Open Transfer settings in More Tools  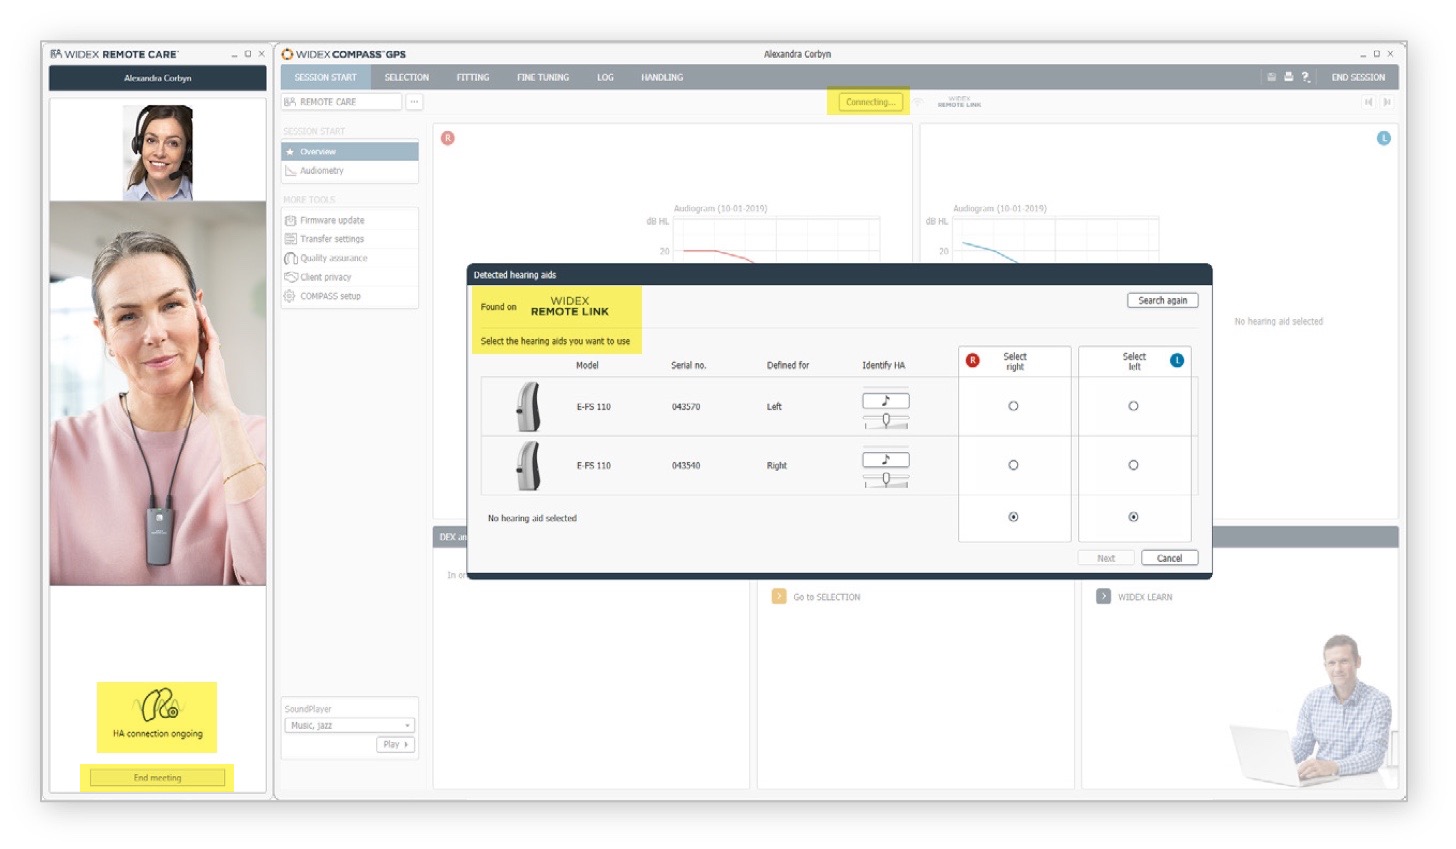pyautogui.click(x=350, y=239)
